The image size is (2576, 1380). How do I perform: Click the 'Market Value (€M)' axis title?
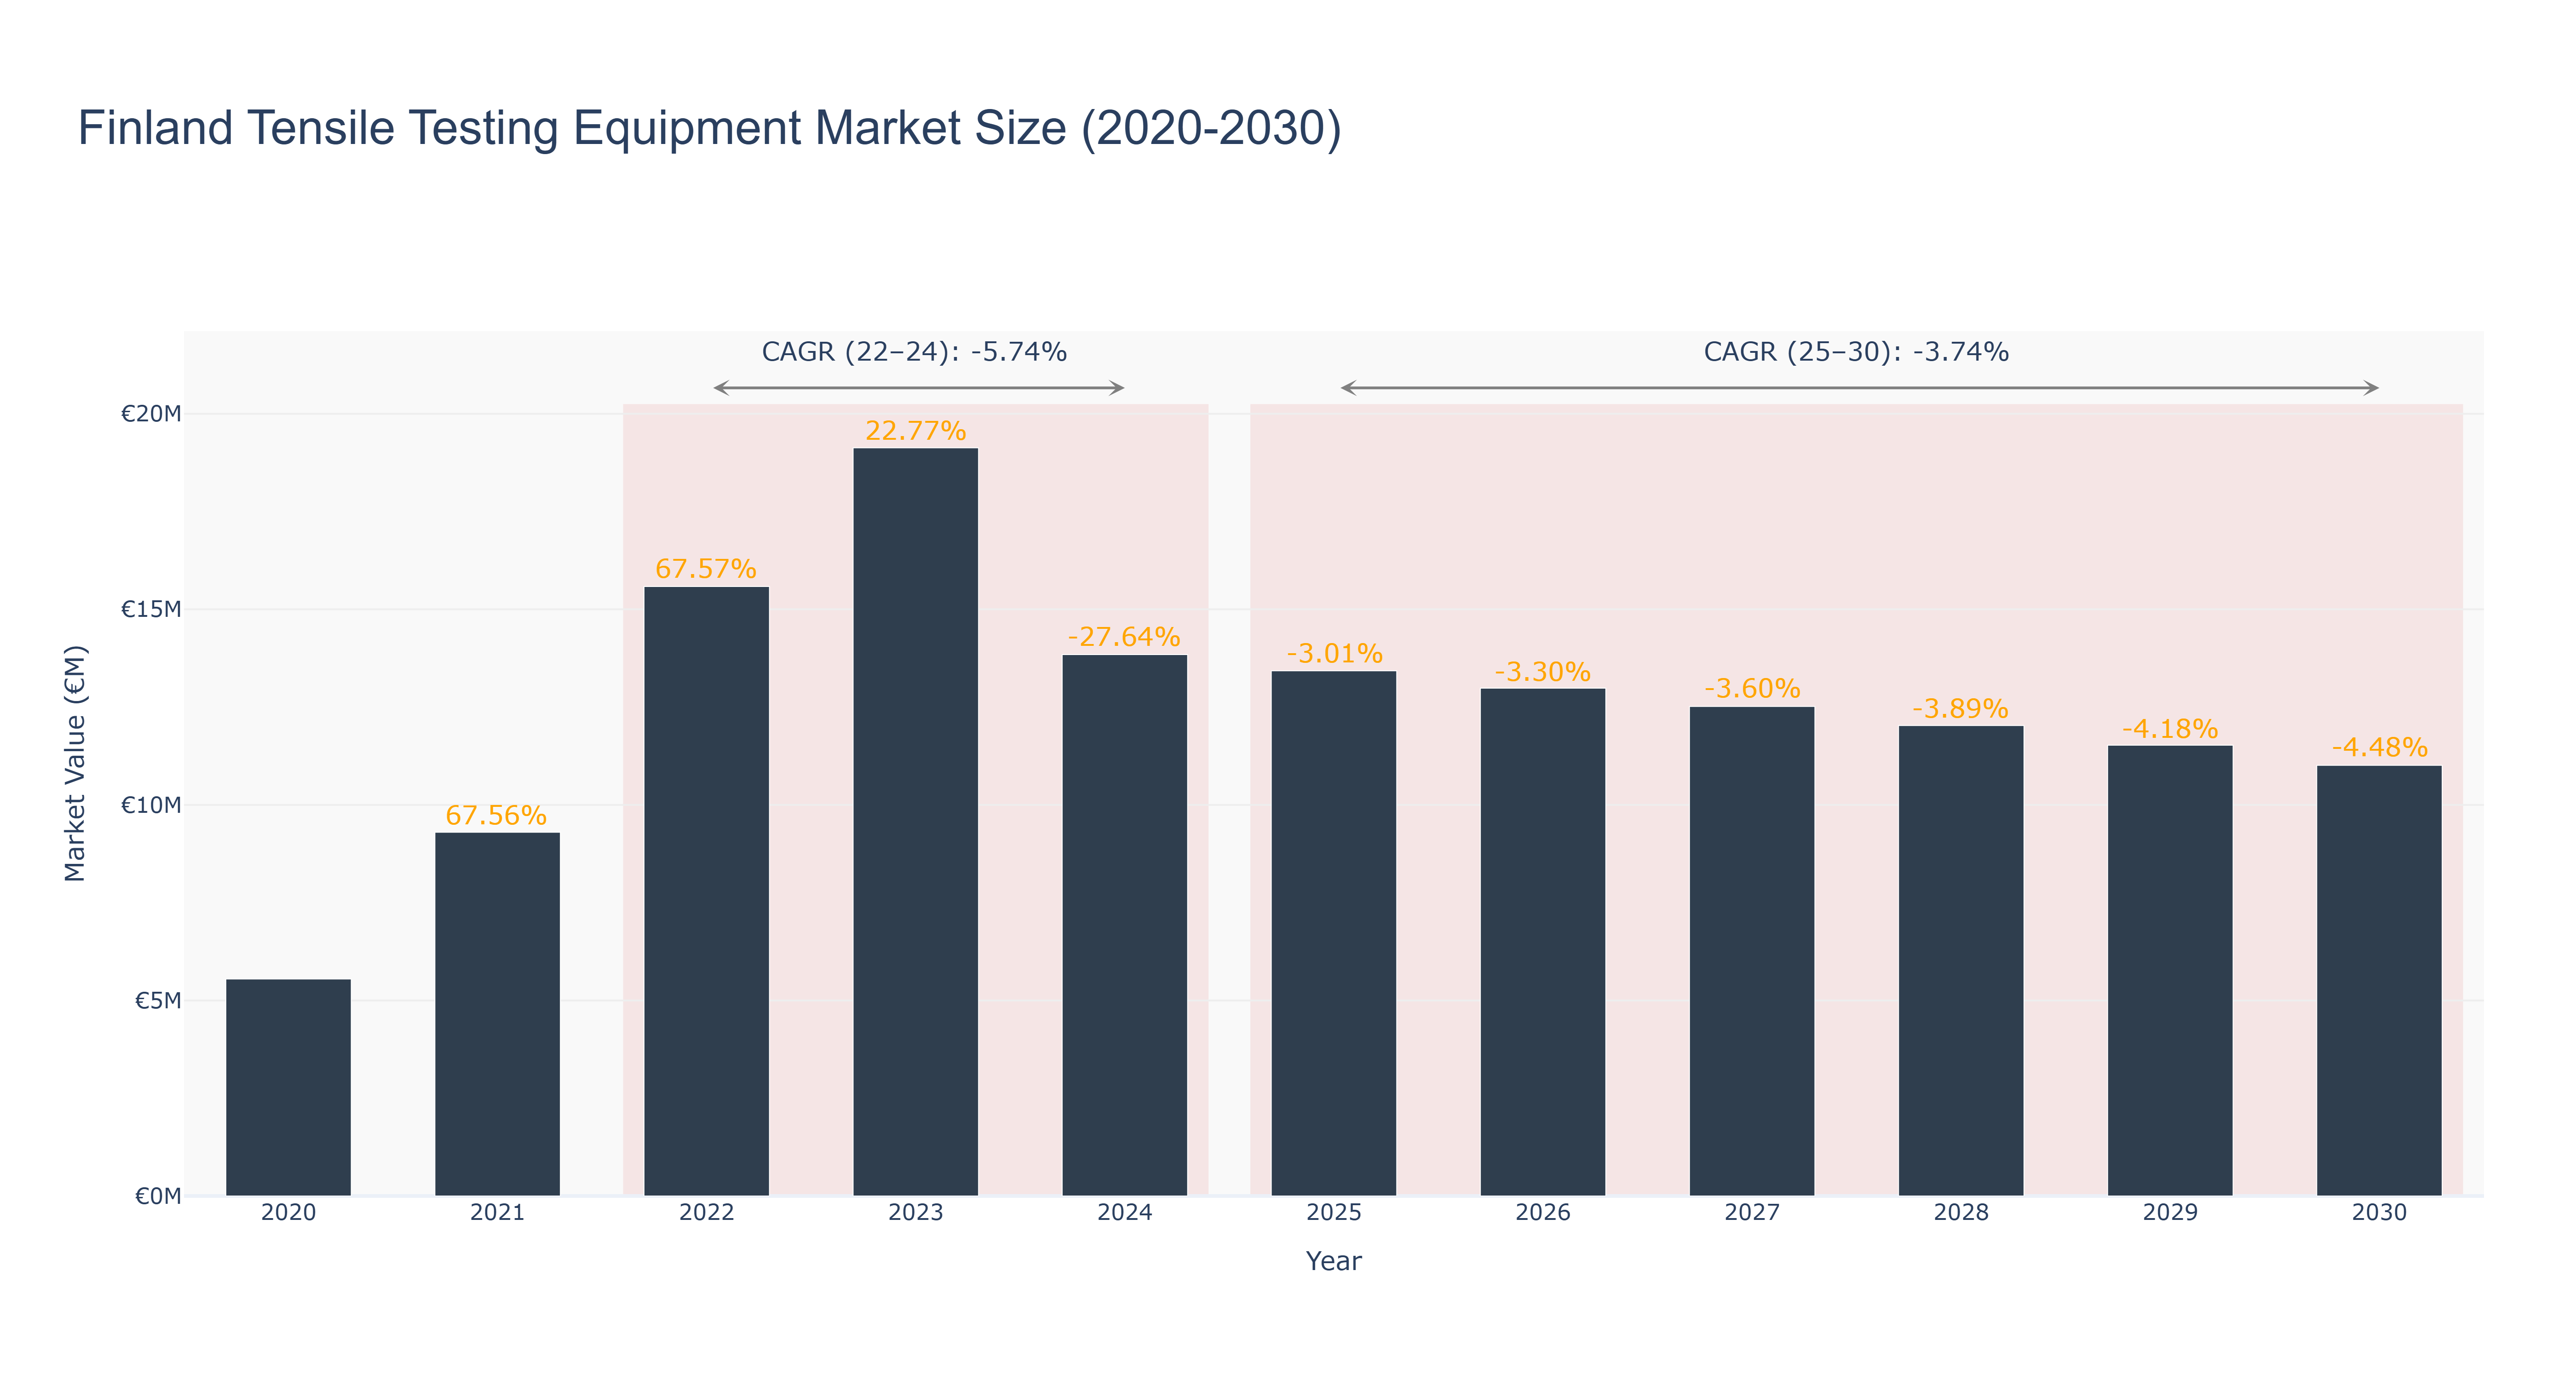tap(75, 763)
